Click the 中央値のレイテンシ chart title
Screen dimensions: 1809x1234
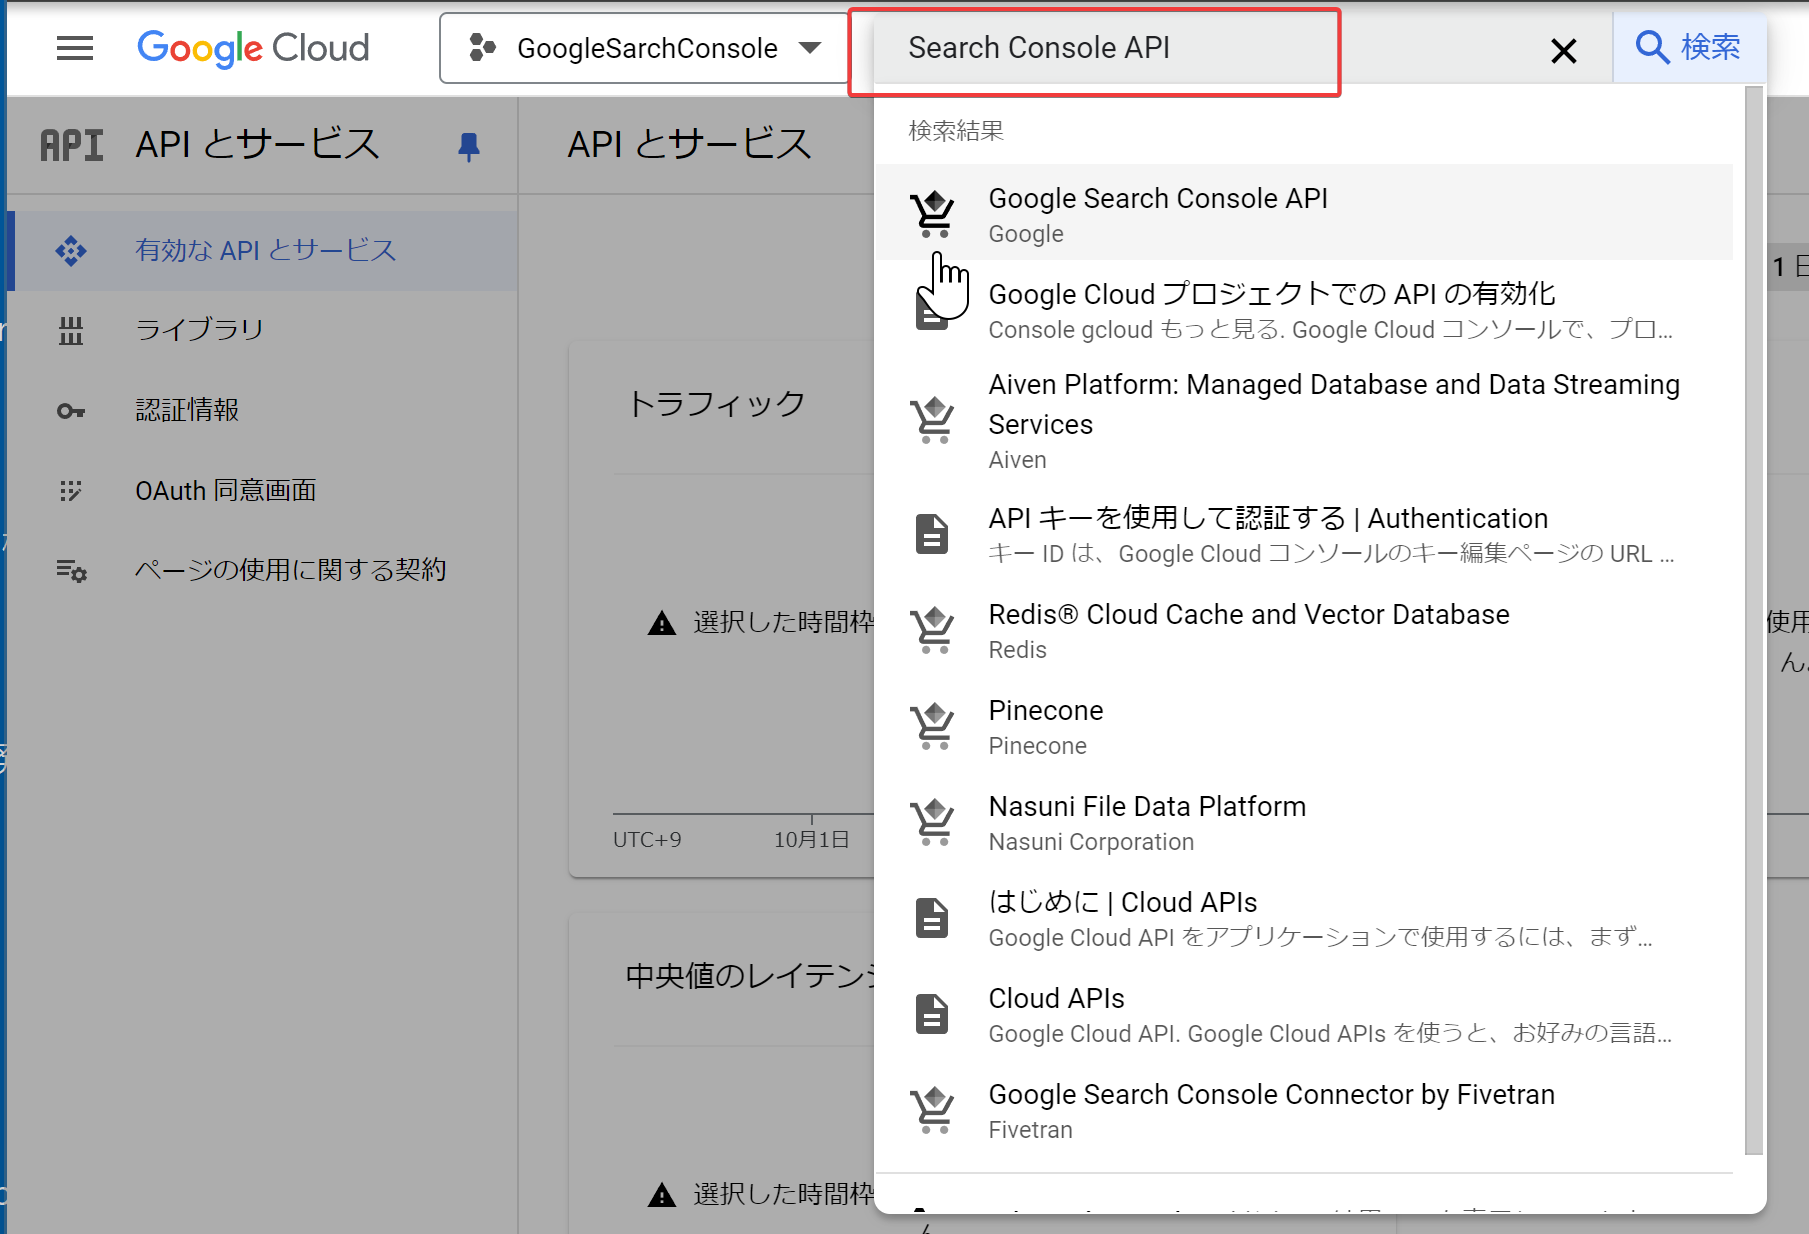(750, 976)
